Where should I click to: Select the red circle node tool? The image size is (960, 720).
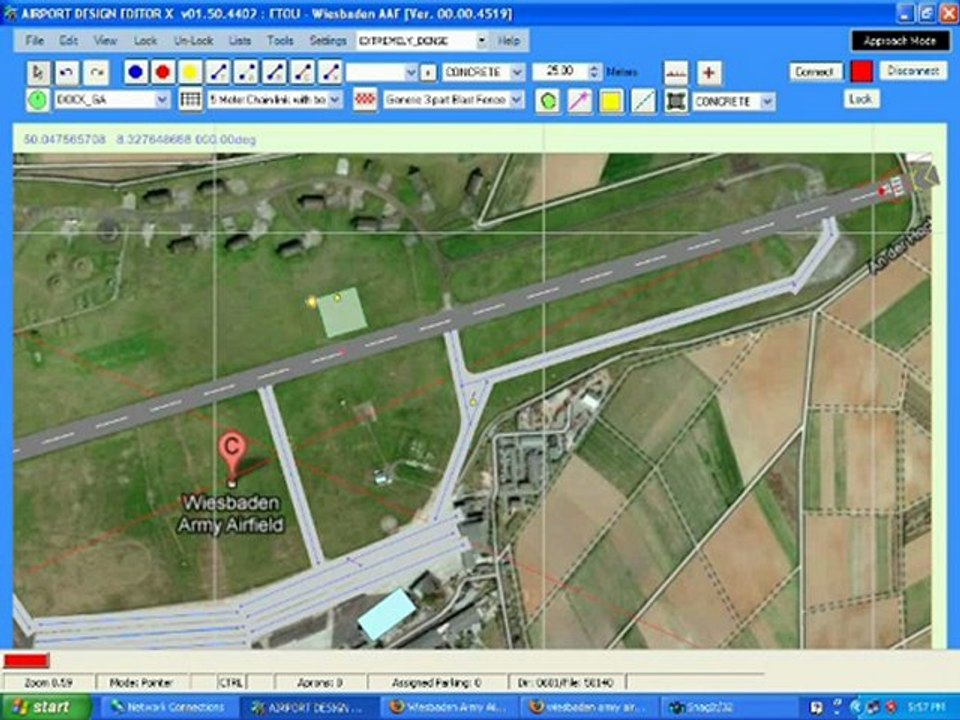(162, 72)
